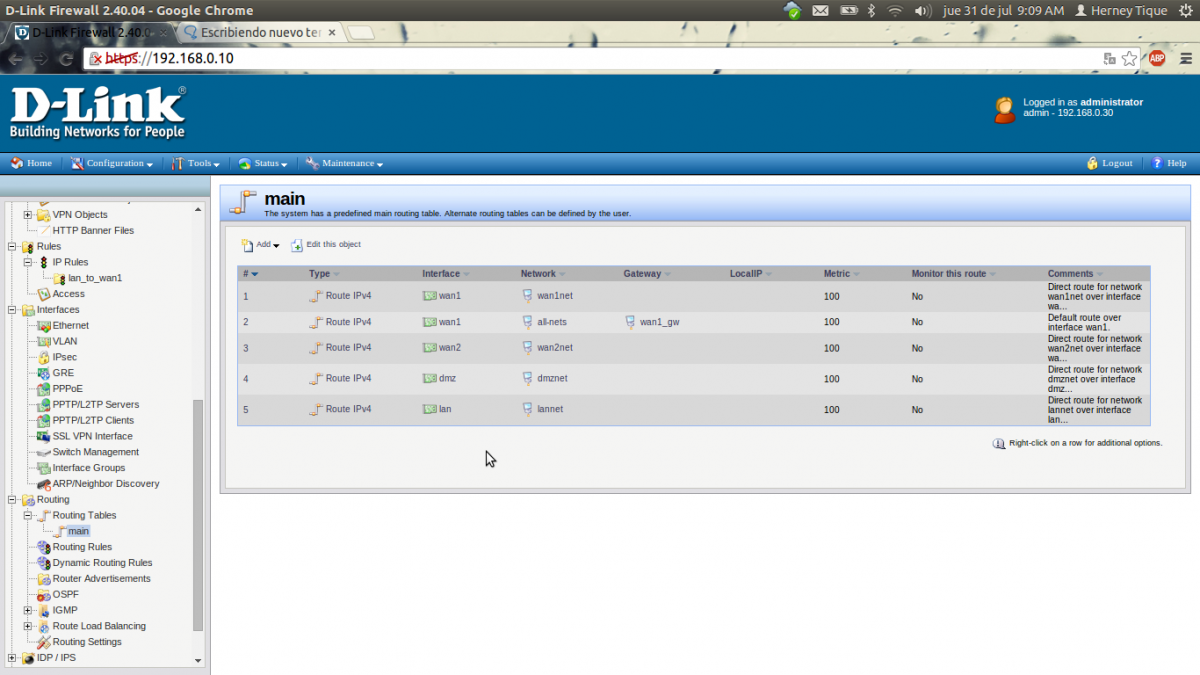Switch to Escribiendo nuevo tema tab

pos(262,32)
